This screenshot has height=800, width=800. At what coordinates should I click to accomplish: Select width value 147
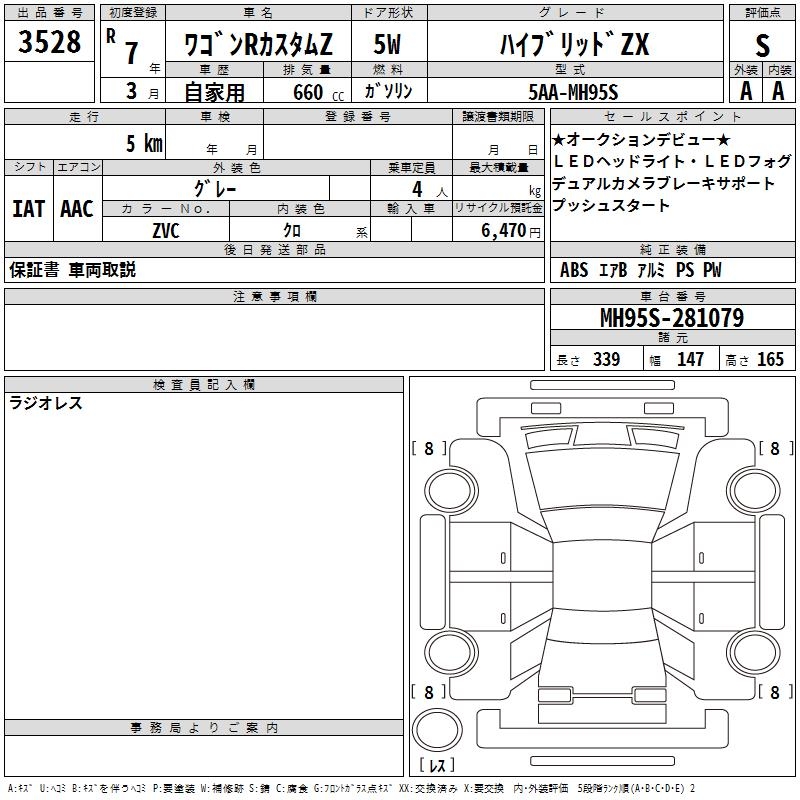tap(690, 359)
